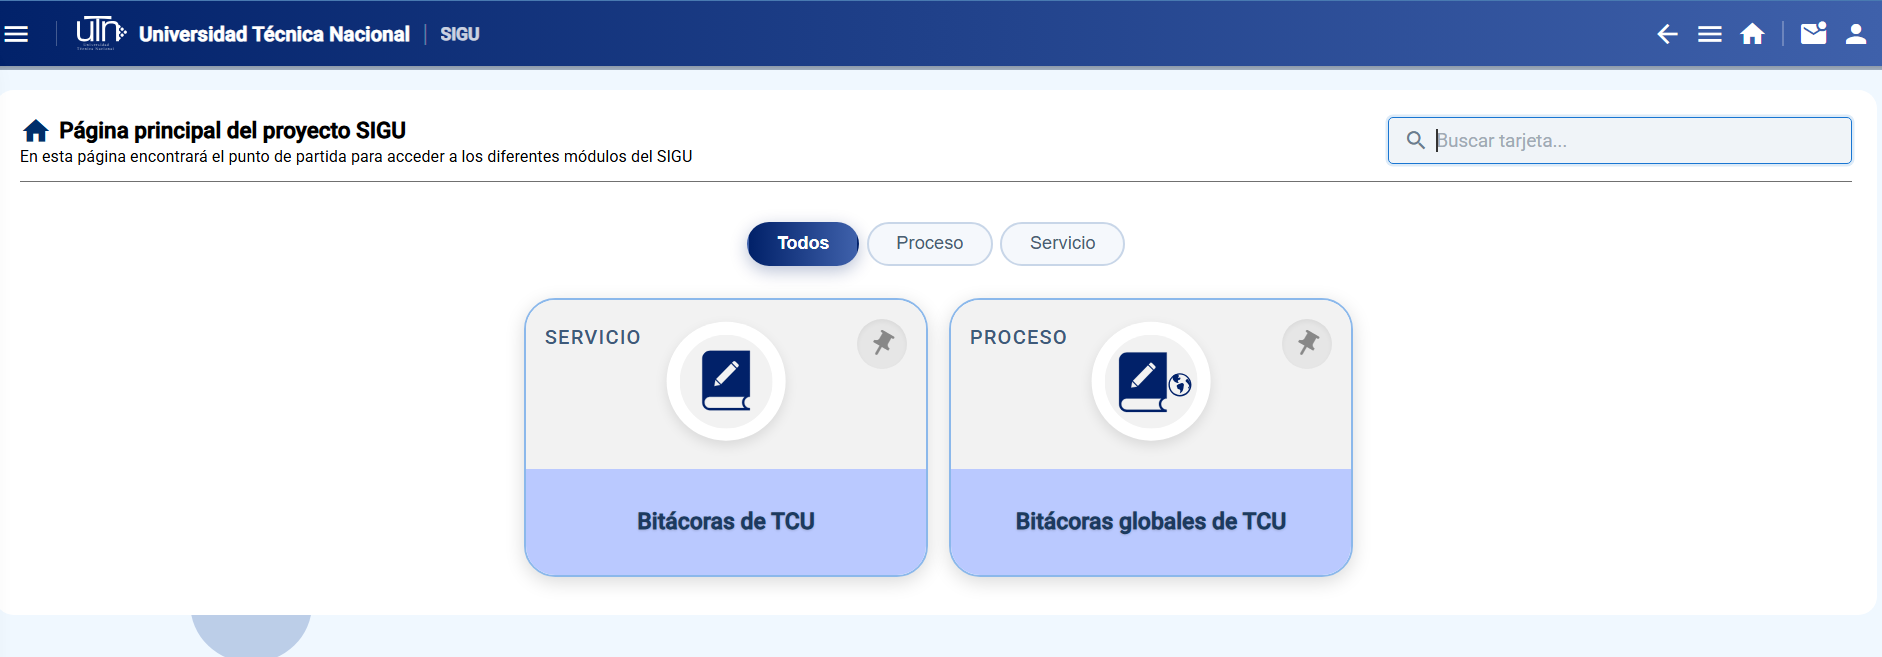Click Universidad Técnica Nacional title text

(x=274, y=34)
